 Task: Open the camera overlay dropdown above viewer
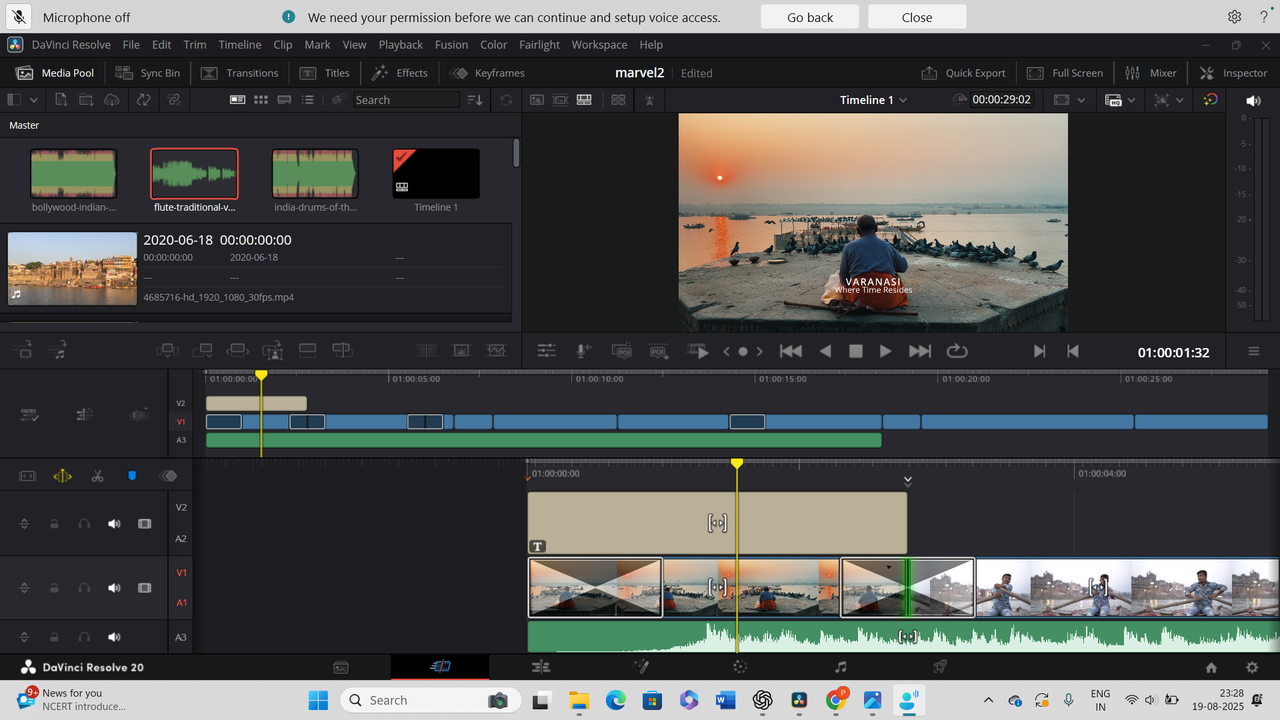pyautogui.click(x=1120, y=100)
